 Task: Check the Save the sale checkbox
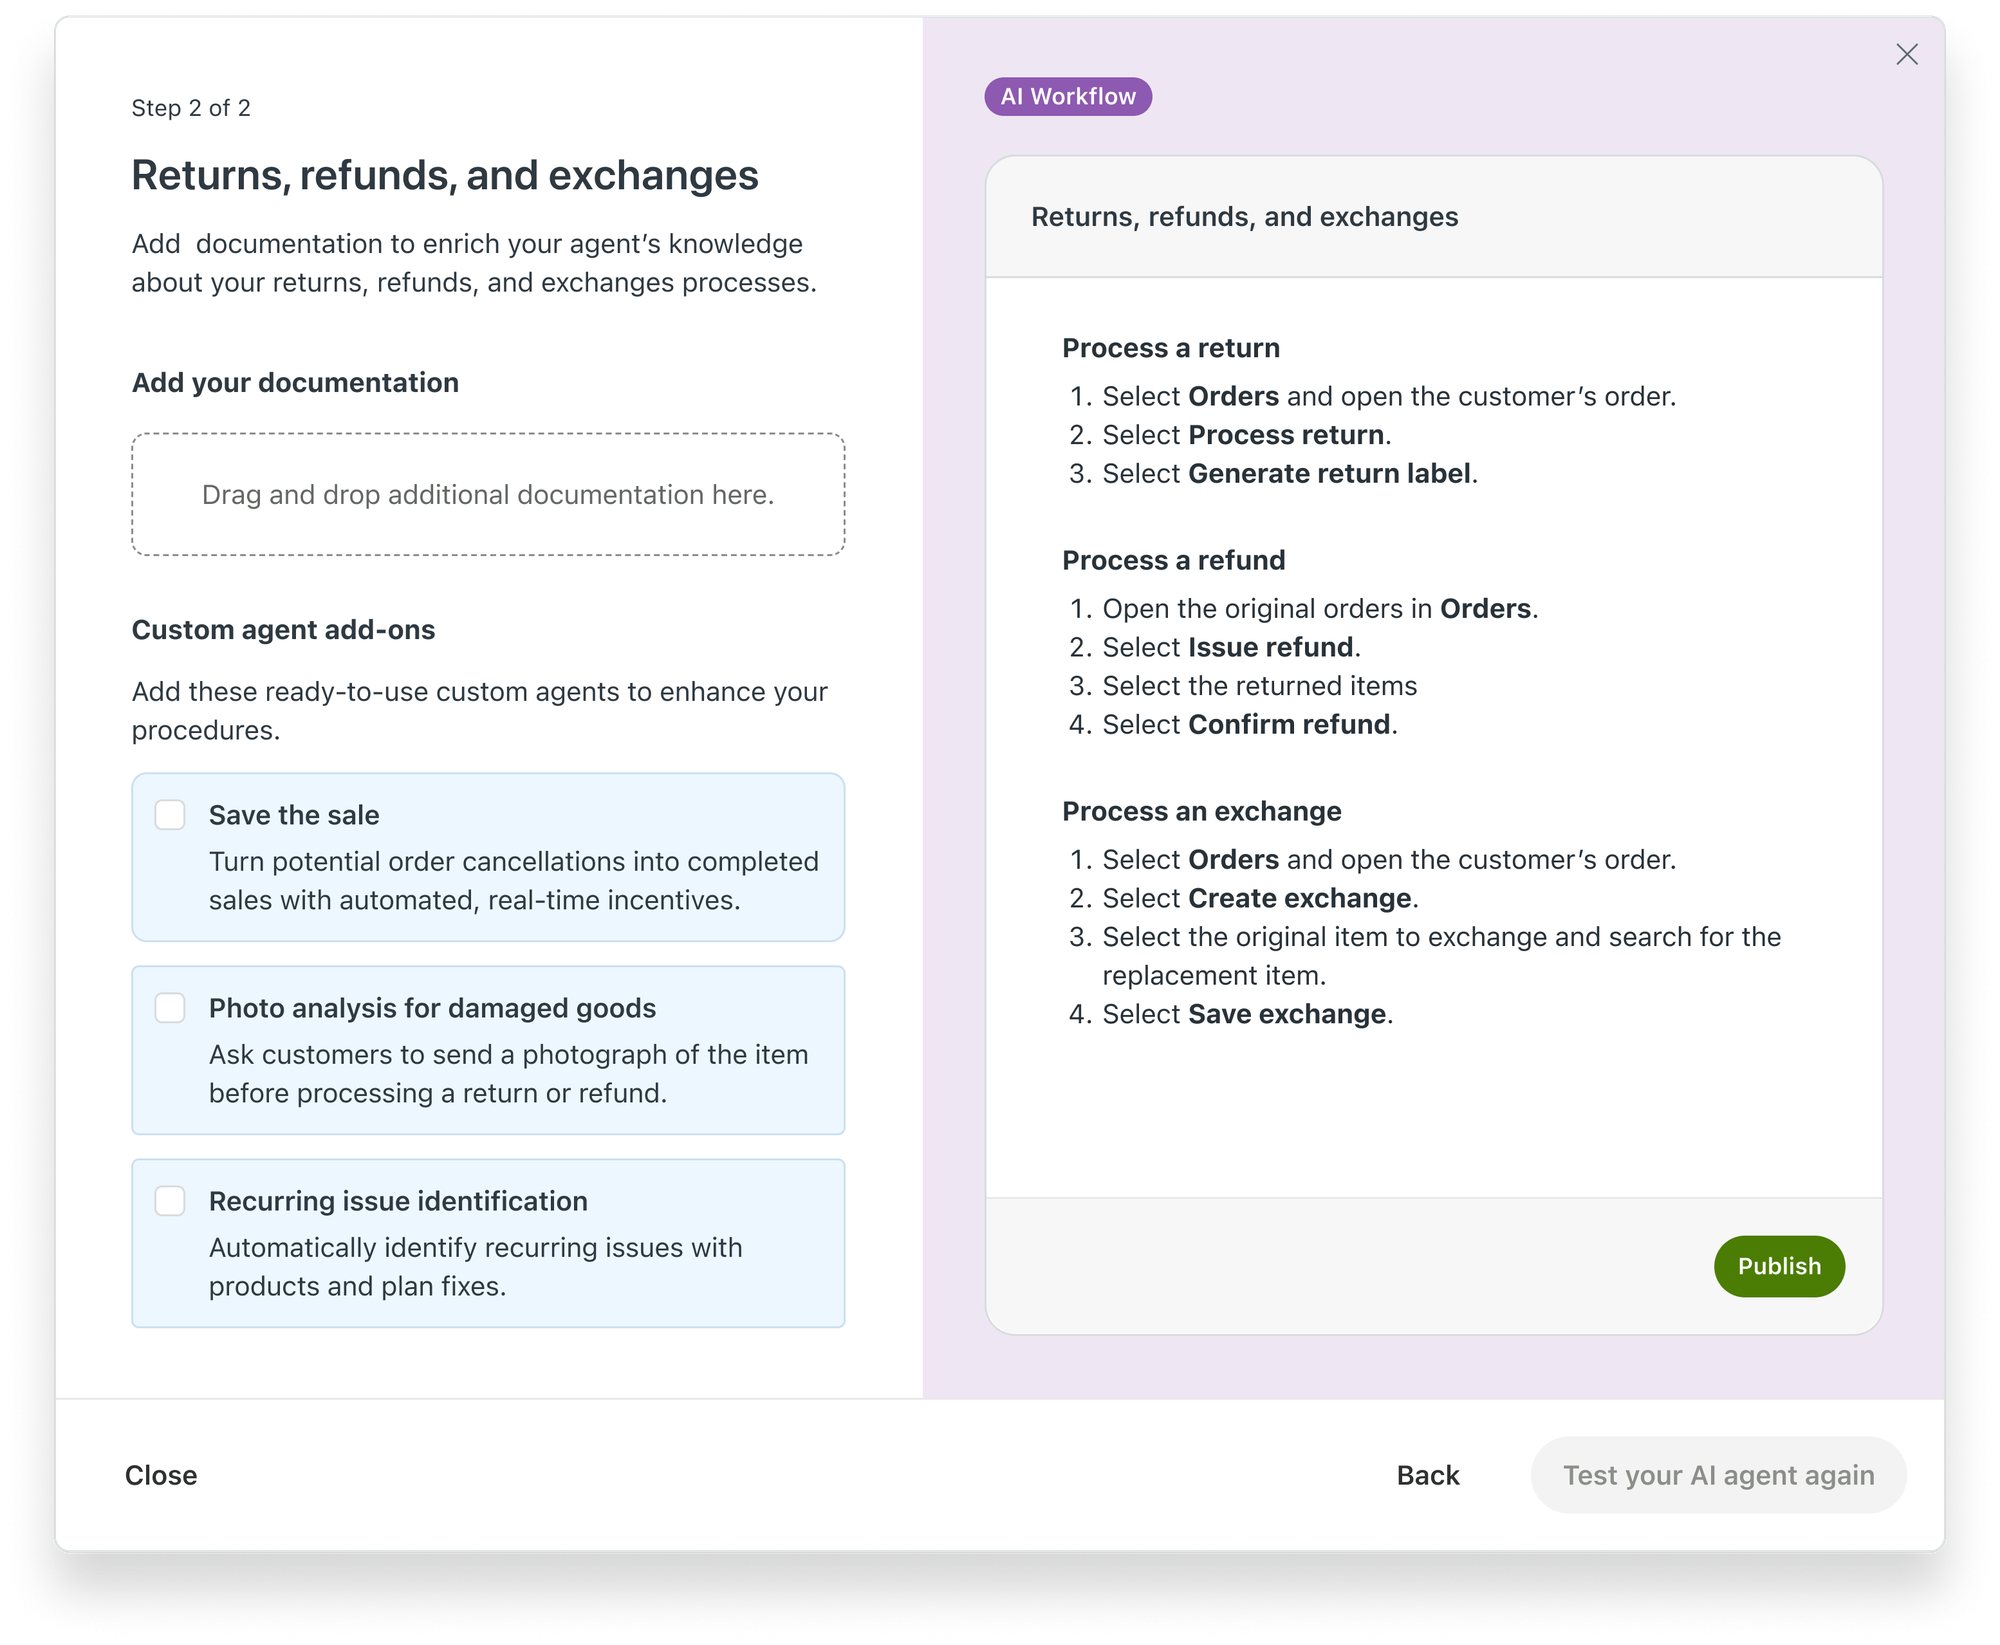(170, 815)
